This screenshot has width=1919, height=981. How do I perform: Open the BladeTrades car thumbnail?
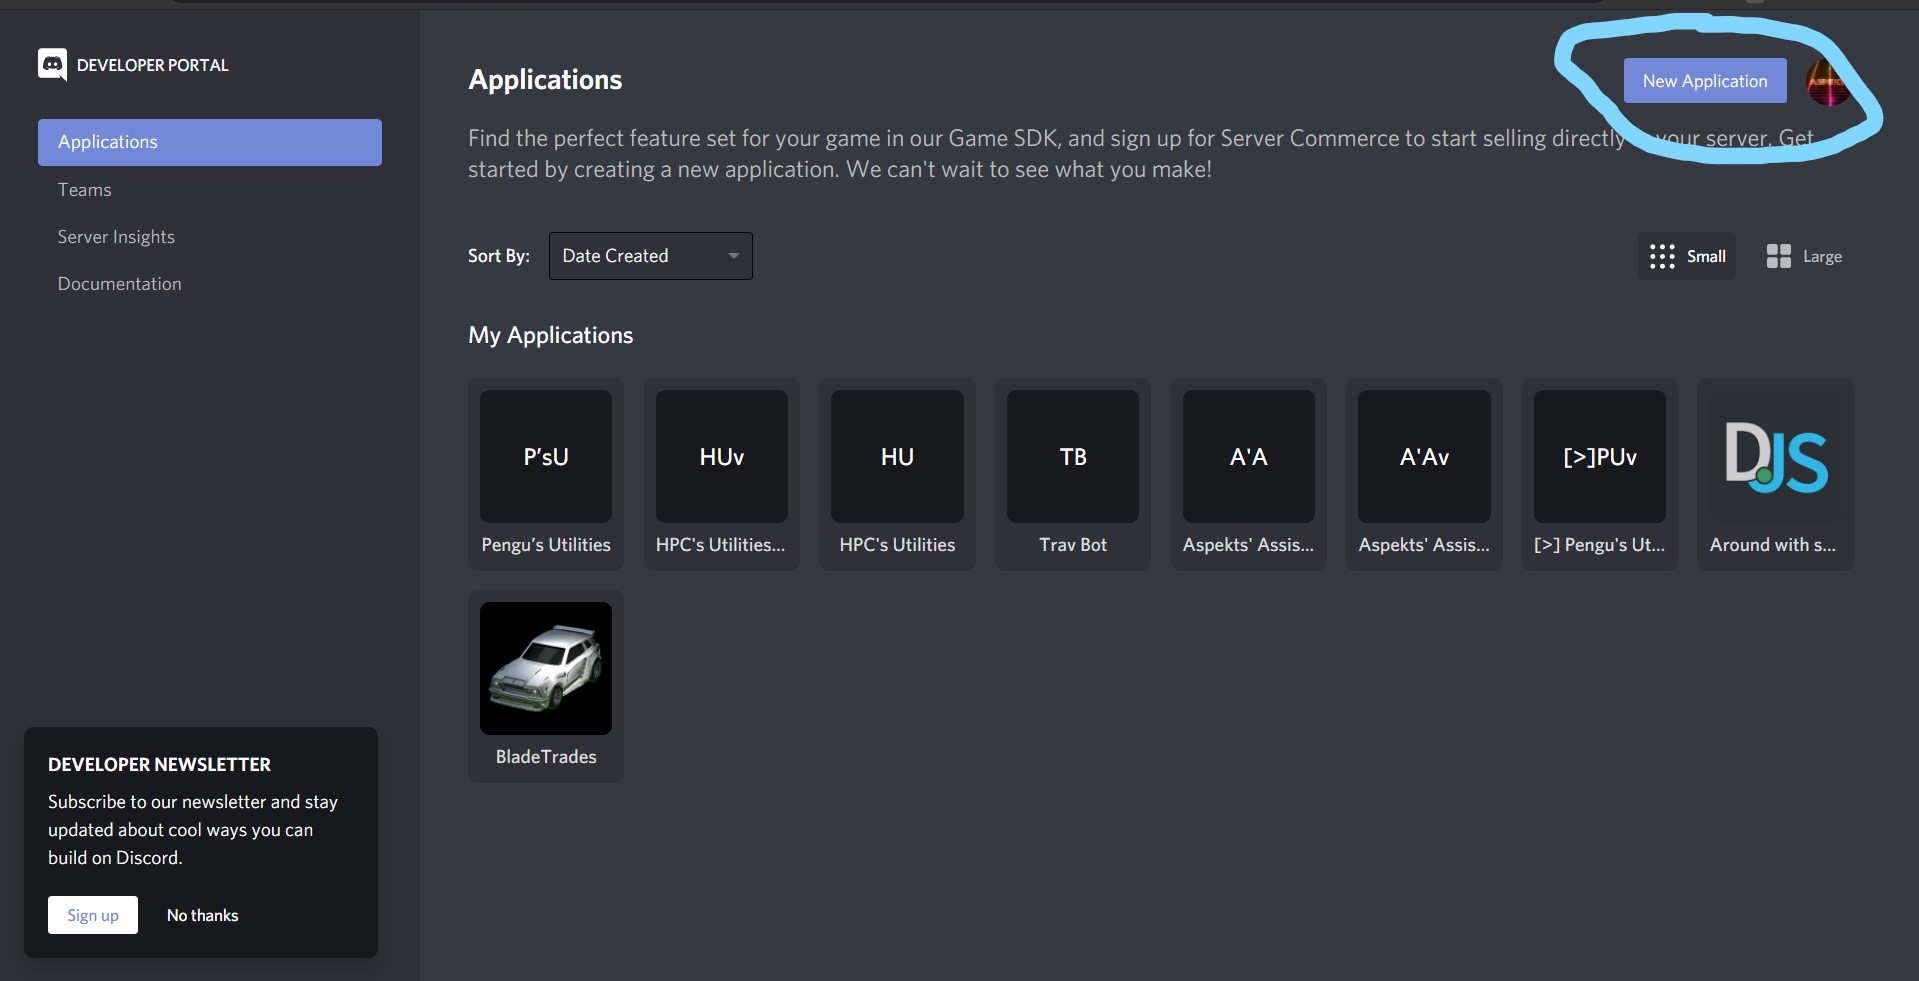click(546, 668)
